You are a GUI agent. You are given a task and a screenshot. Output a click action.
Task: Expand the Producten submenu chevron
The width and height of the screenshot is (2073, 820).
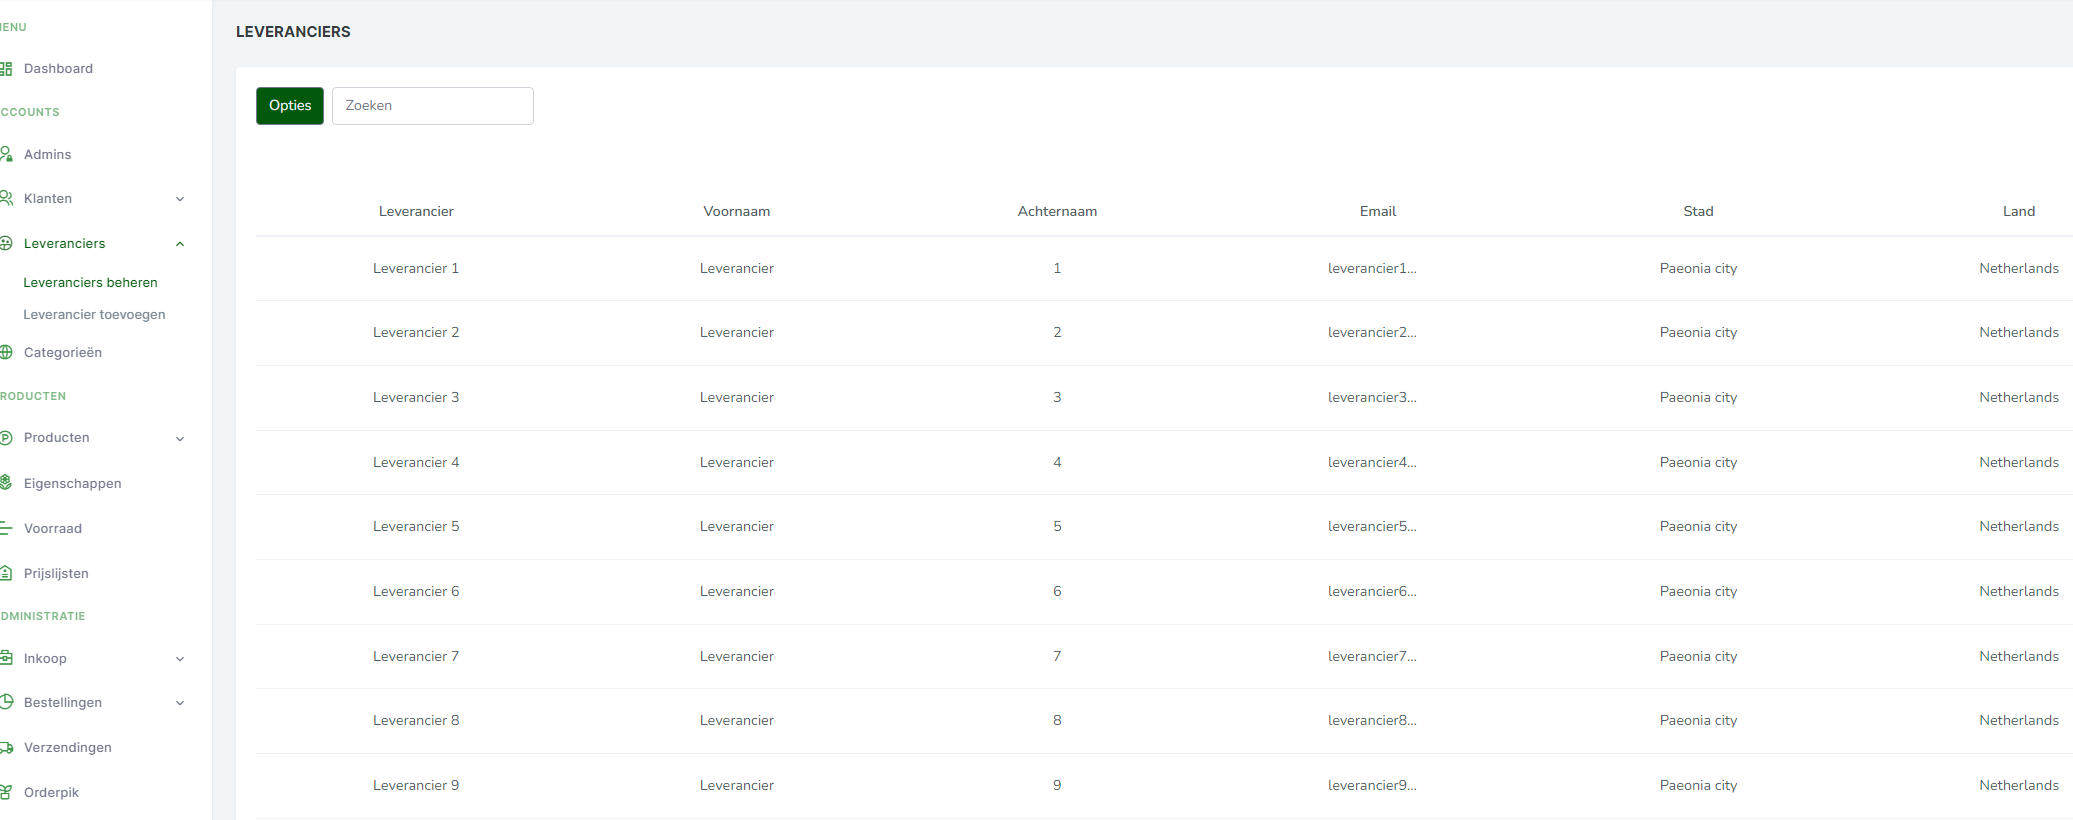point(180,439)
